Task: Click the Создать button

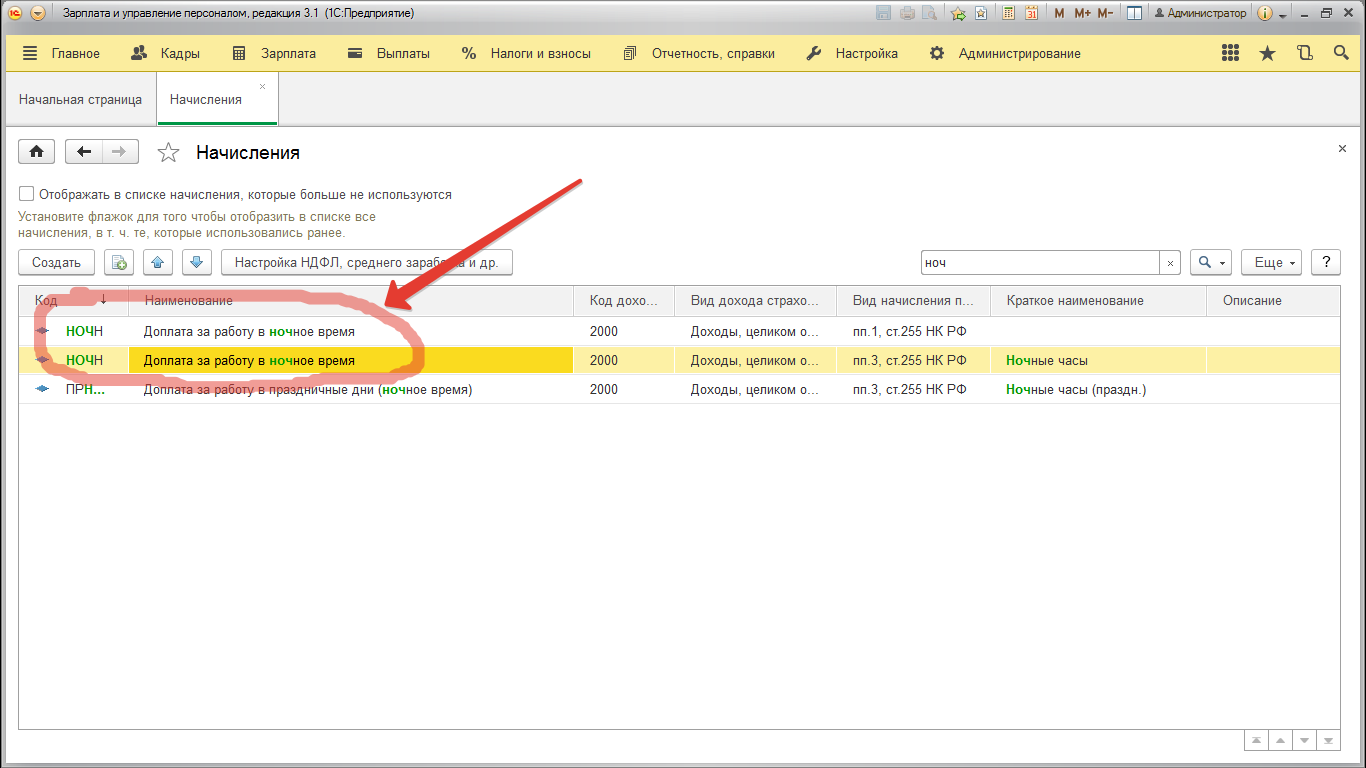Action: tap(56, 263)
